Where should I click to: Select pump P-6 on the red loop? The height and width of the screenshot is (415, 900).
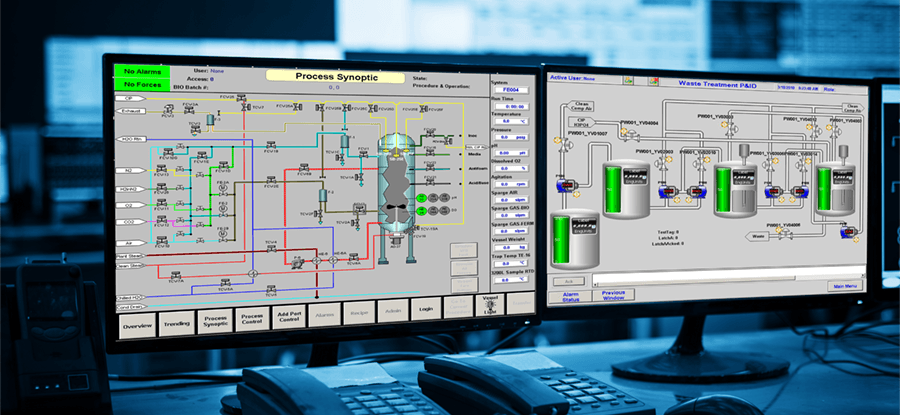click(x=297, y=262)
